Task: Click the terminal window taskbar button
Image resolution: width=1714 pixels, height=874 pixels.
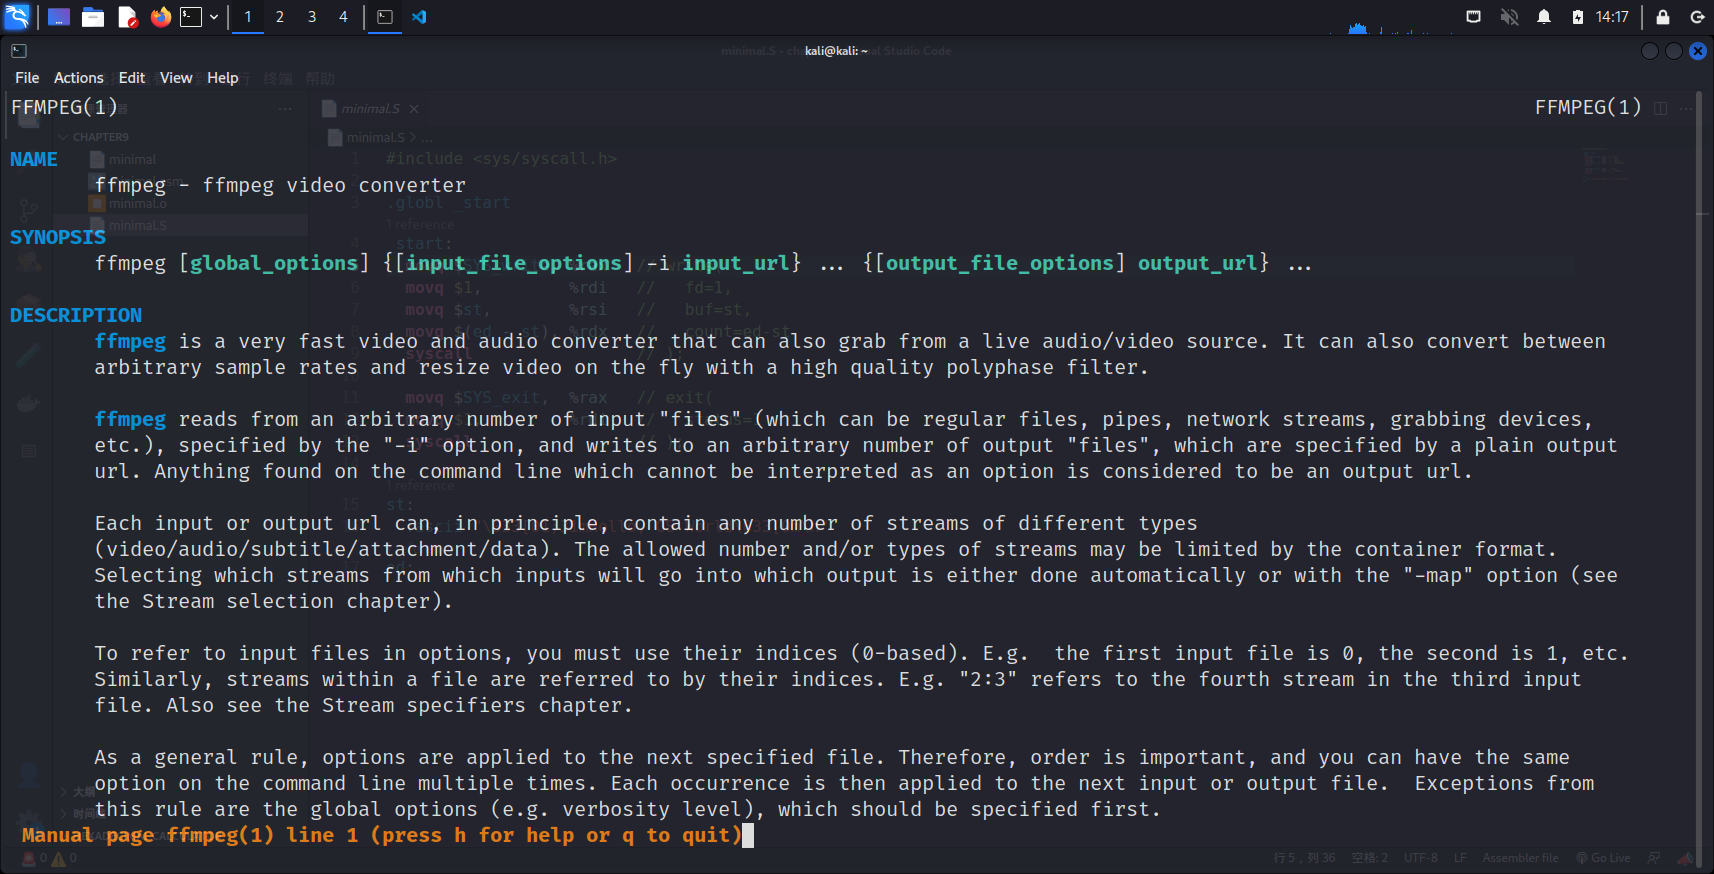Action: click(x=385, y=17)
